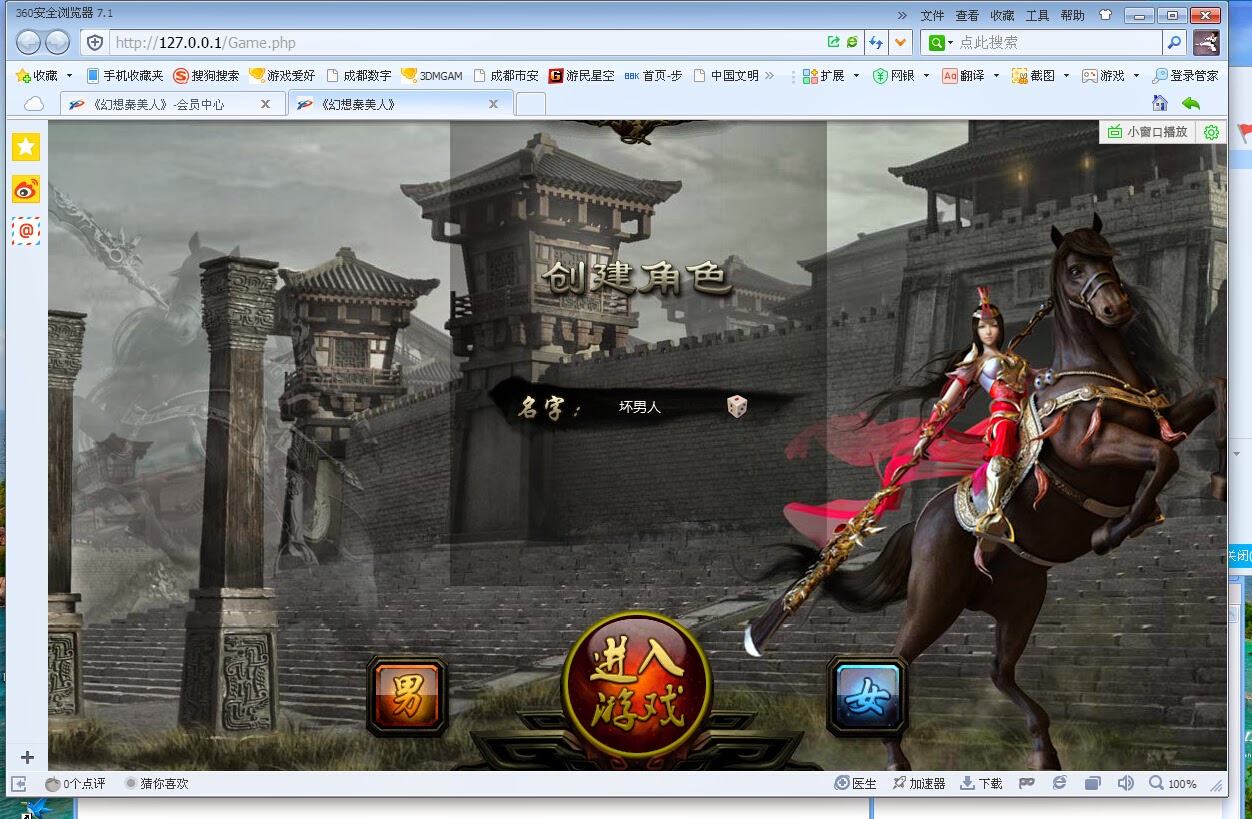Click the home page icon

click(x=1160, y=103)
